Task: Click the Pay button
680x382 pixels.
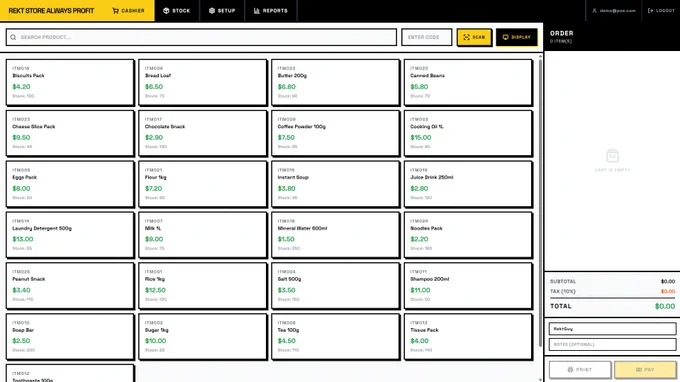Action: tap(645, 370)
